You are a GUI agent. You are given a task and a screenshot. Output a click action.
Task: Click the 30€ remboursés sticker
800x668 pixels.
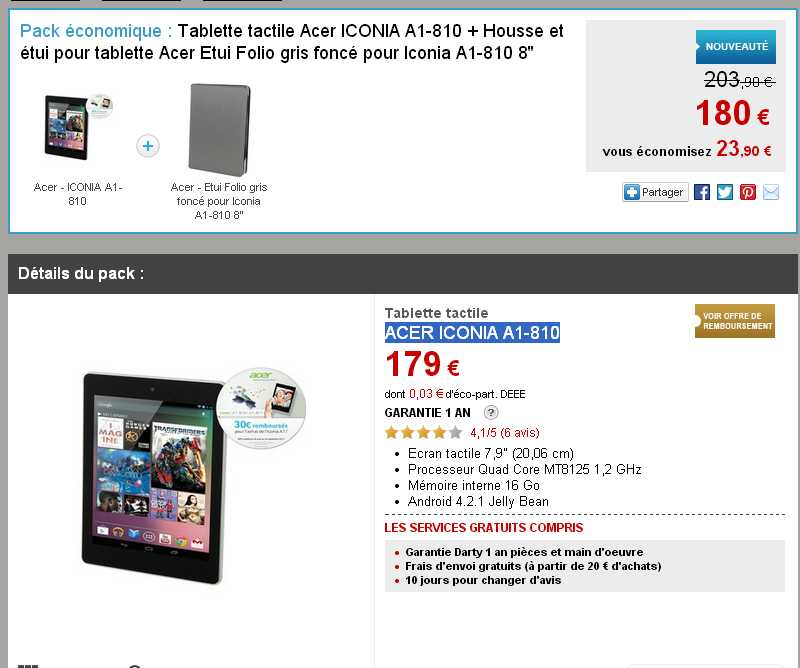click(261, 408)
